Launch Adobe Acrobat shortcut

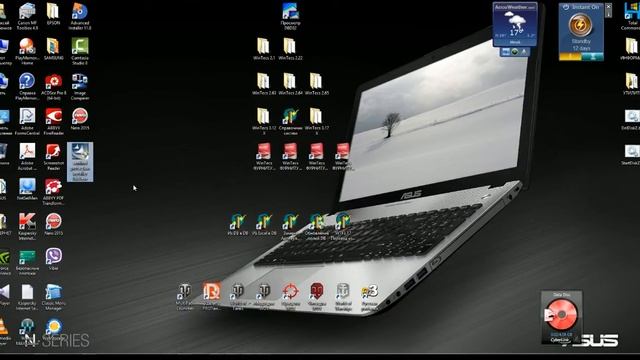click(x=27, y=157)
